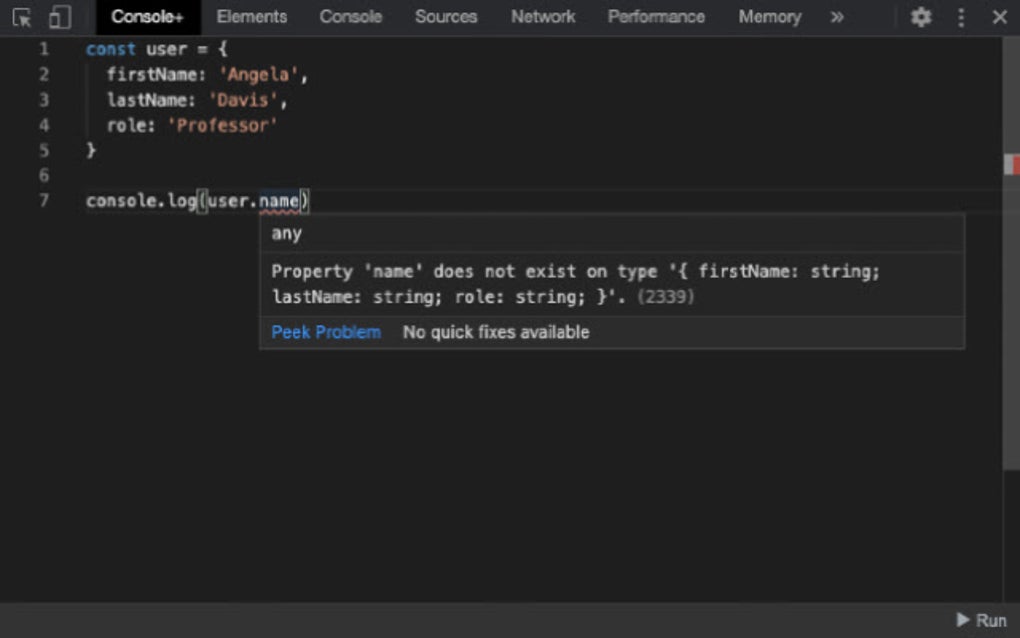Click the Run button
The width and height of the screenshot is (1020, 638).
(981, 620)
